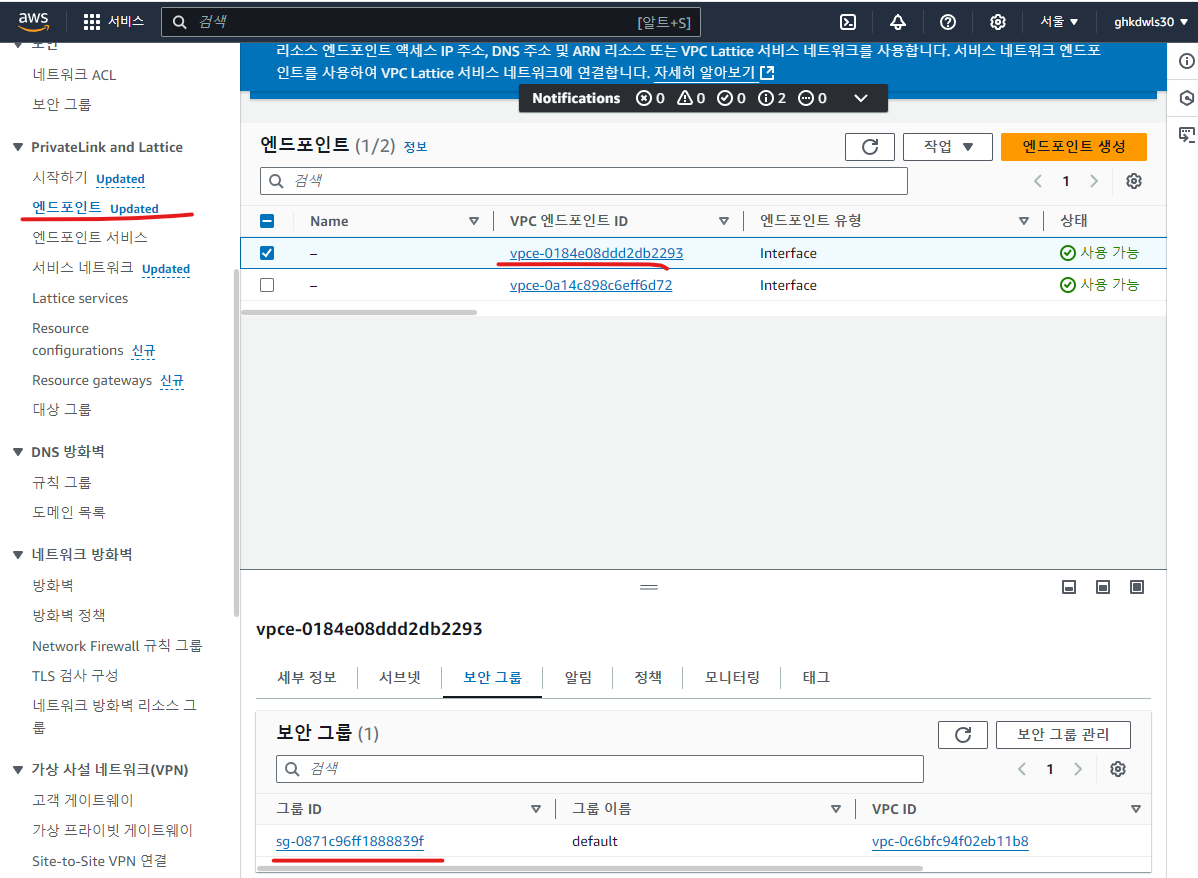Click the AWS logo home icon
1198x878 pixels.
pos(33,21)
